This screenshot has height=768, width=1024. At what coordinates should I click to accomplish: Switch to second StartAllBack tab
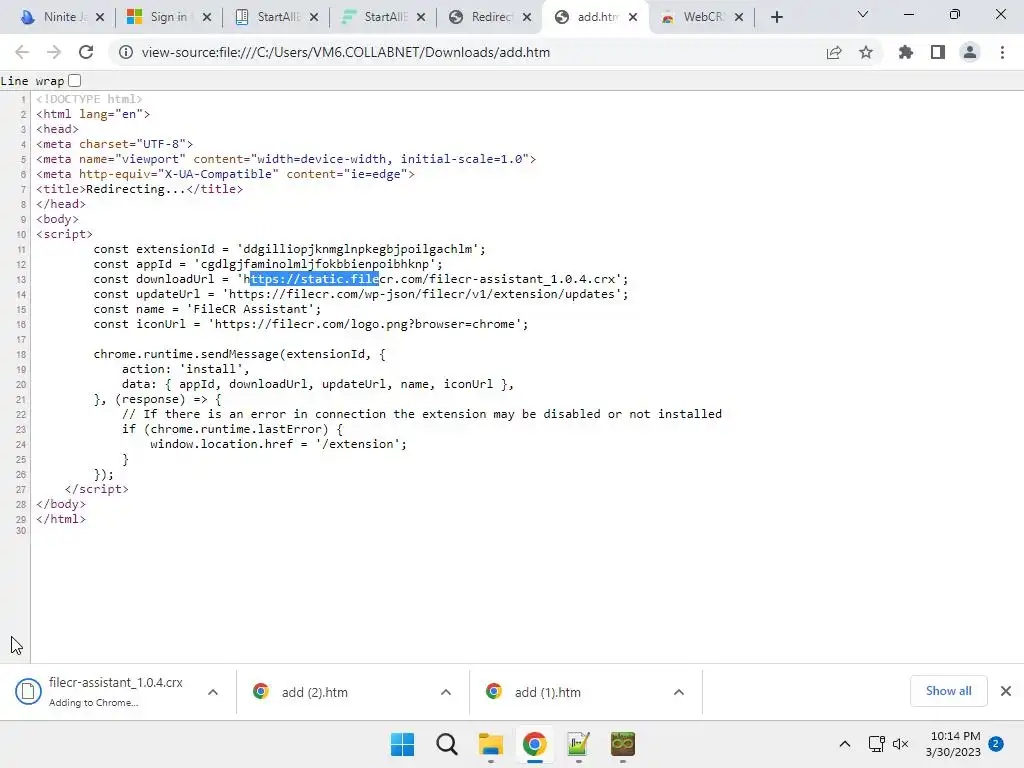click(382, 17)
